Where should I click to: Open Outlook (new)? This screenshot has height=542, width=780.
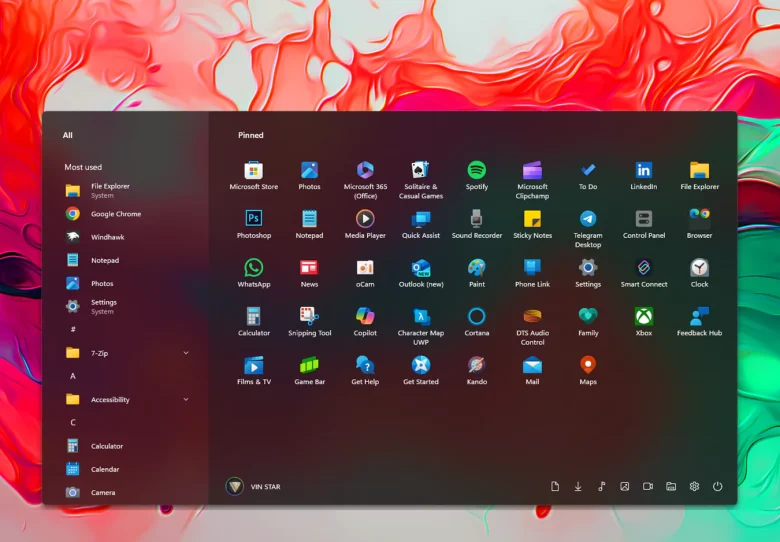[421, 273]
